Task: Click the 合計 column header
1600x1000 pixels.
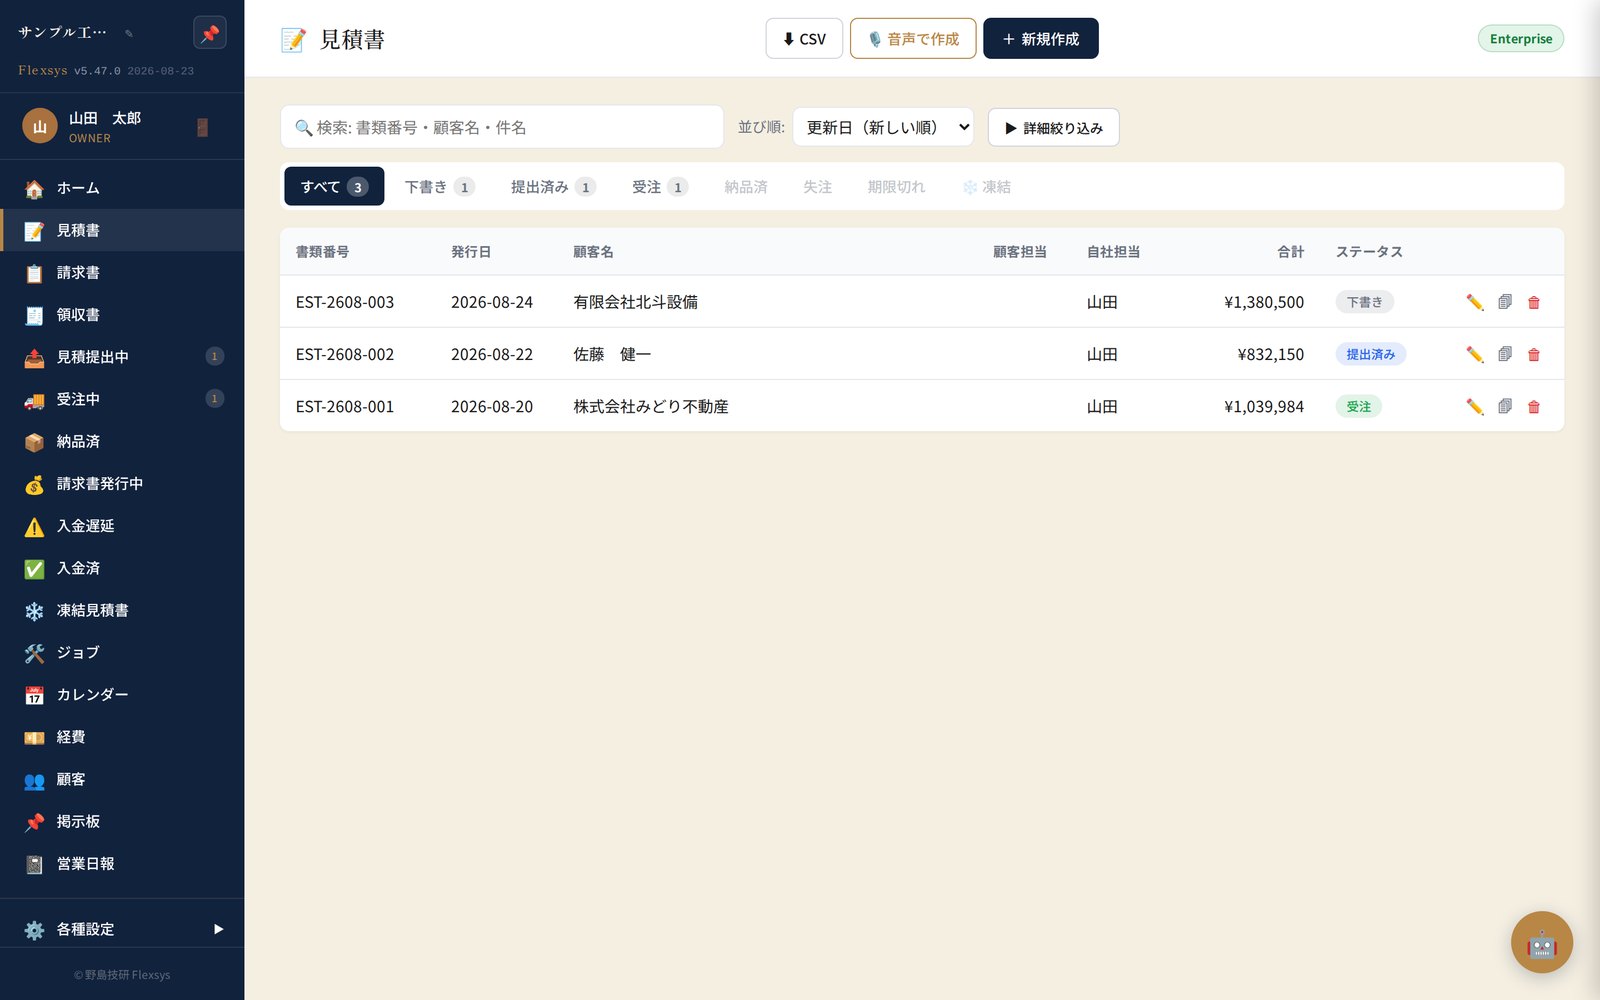Action: pos(1290,252)
